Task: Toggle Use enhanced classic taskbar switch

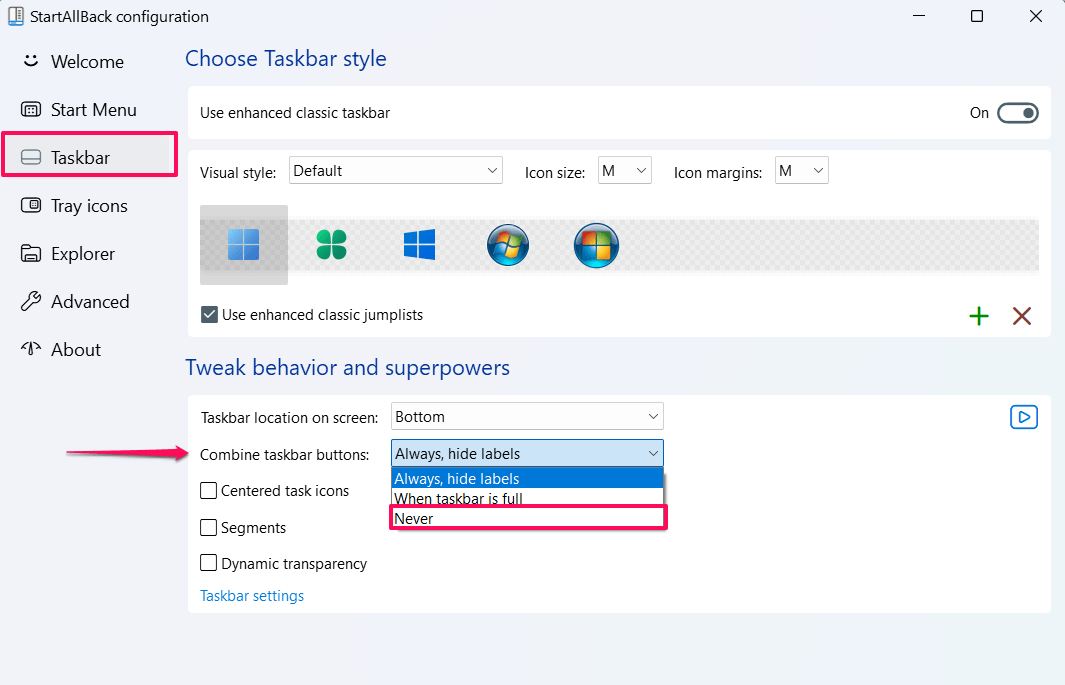Action: 1017,113
